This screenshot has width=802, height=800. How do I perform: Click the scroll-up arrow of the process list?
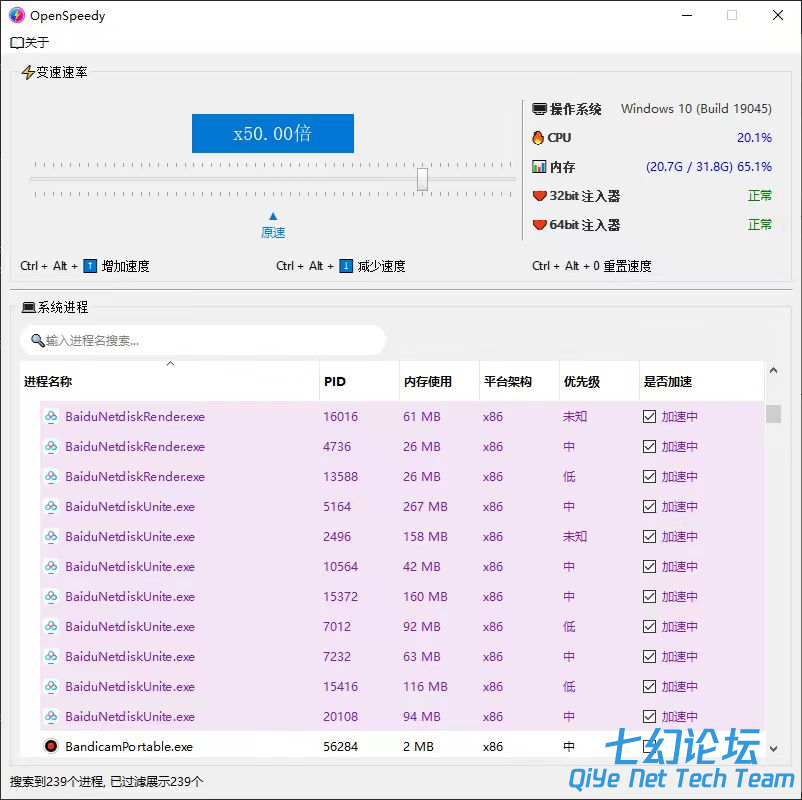773,370
